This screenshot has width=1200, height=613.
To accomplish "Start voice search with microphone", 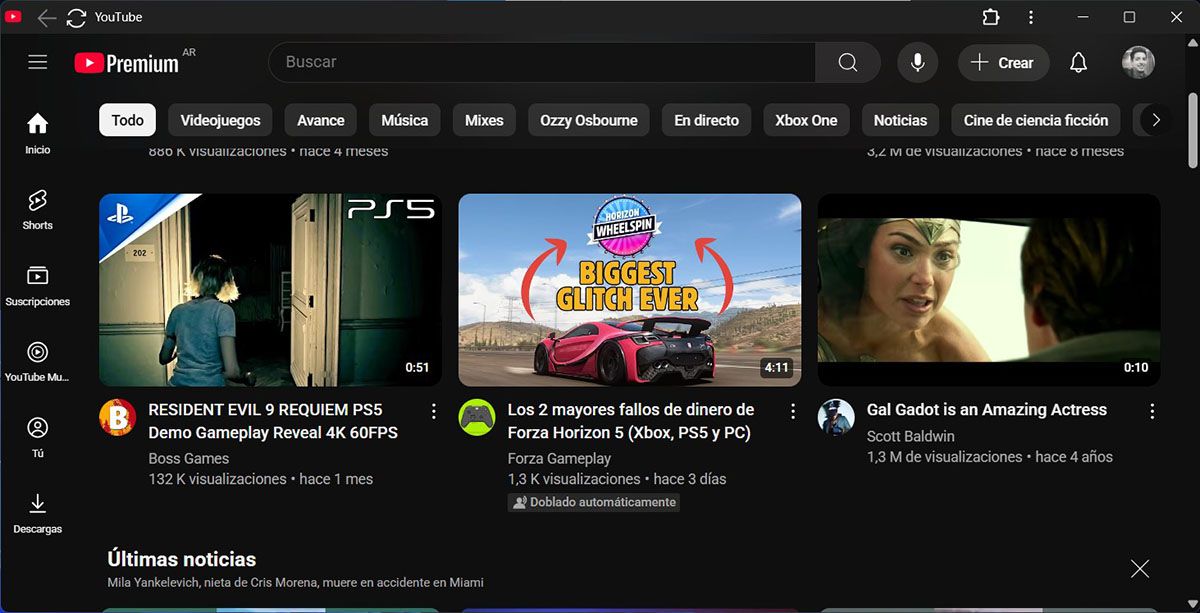I will point(917,62).
